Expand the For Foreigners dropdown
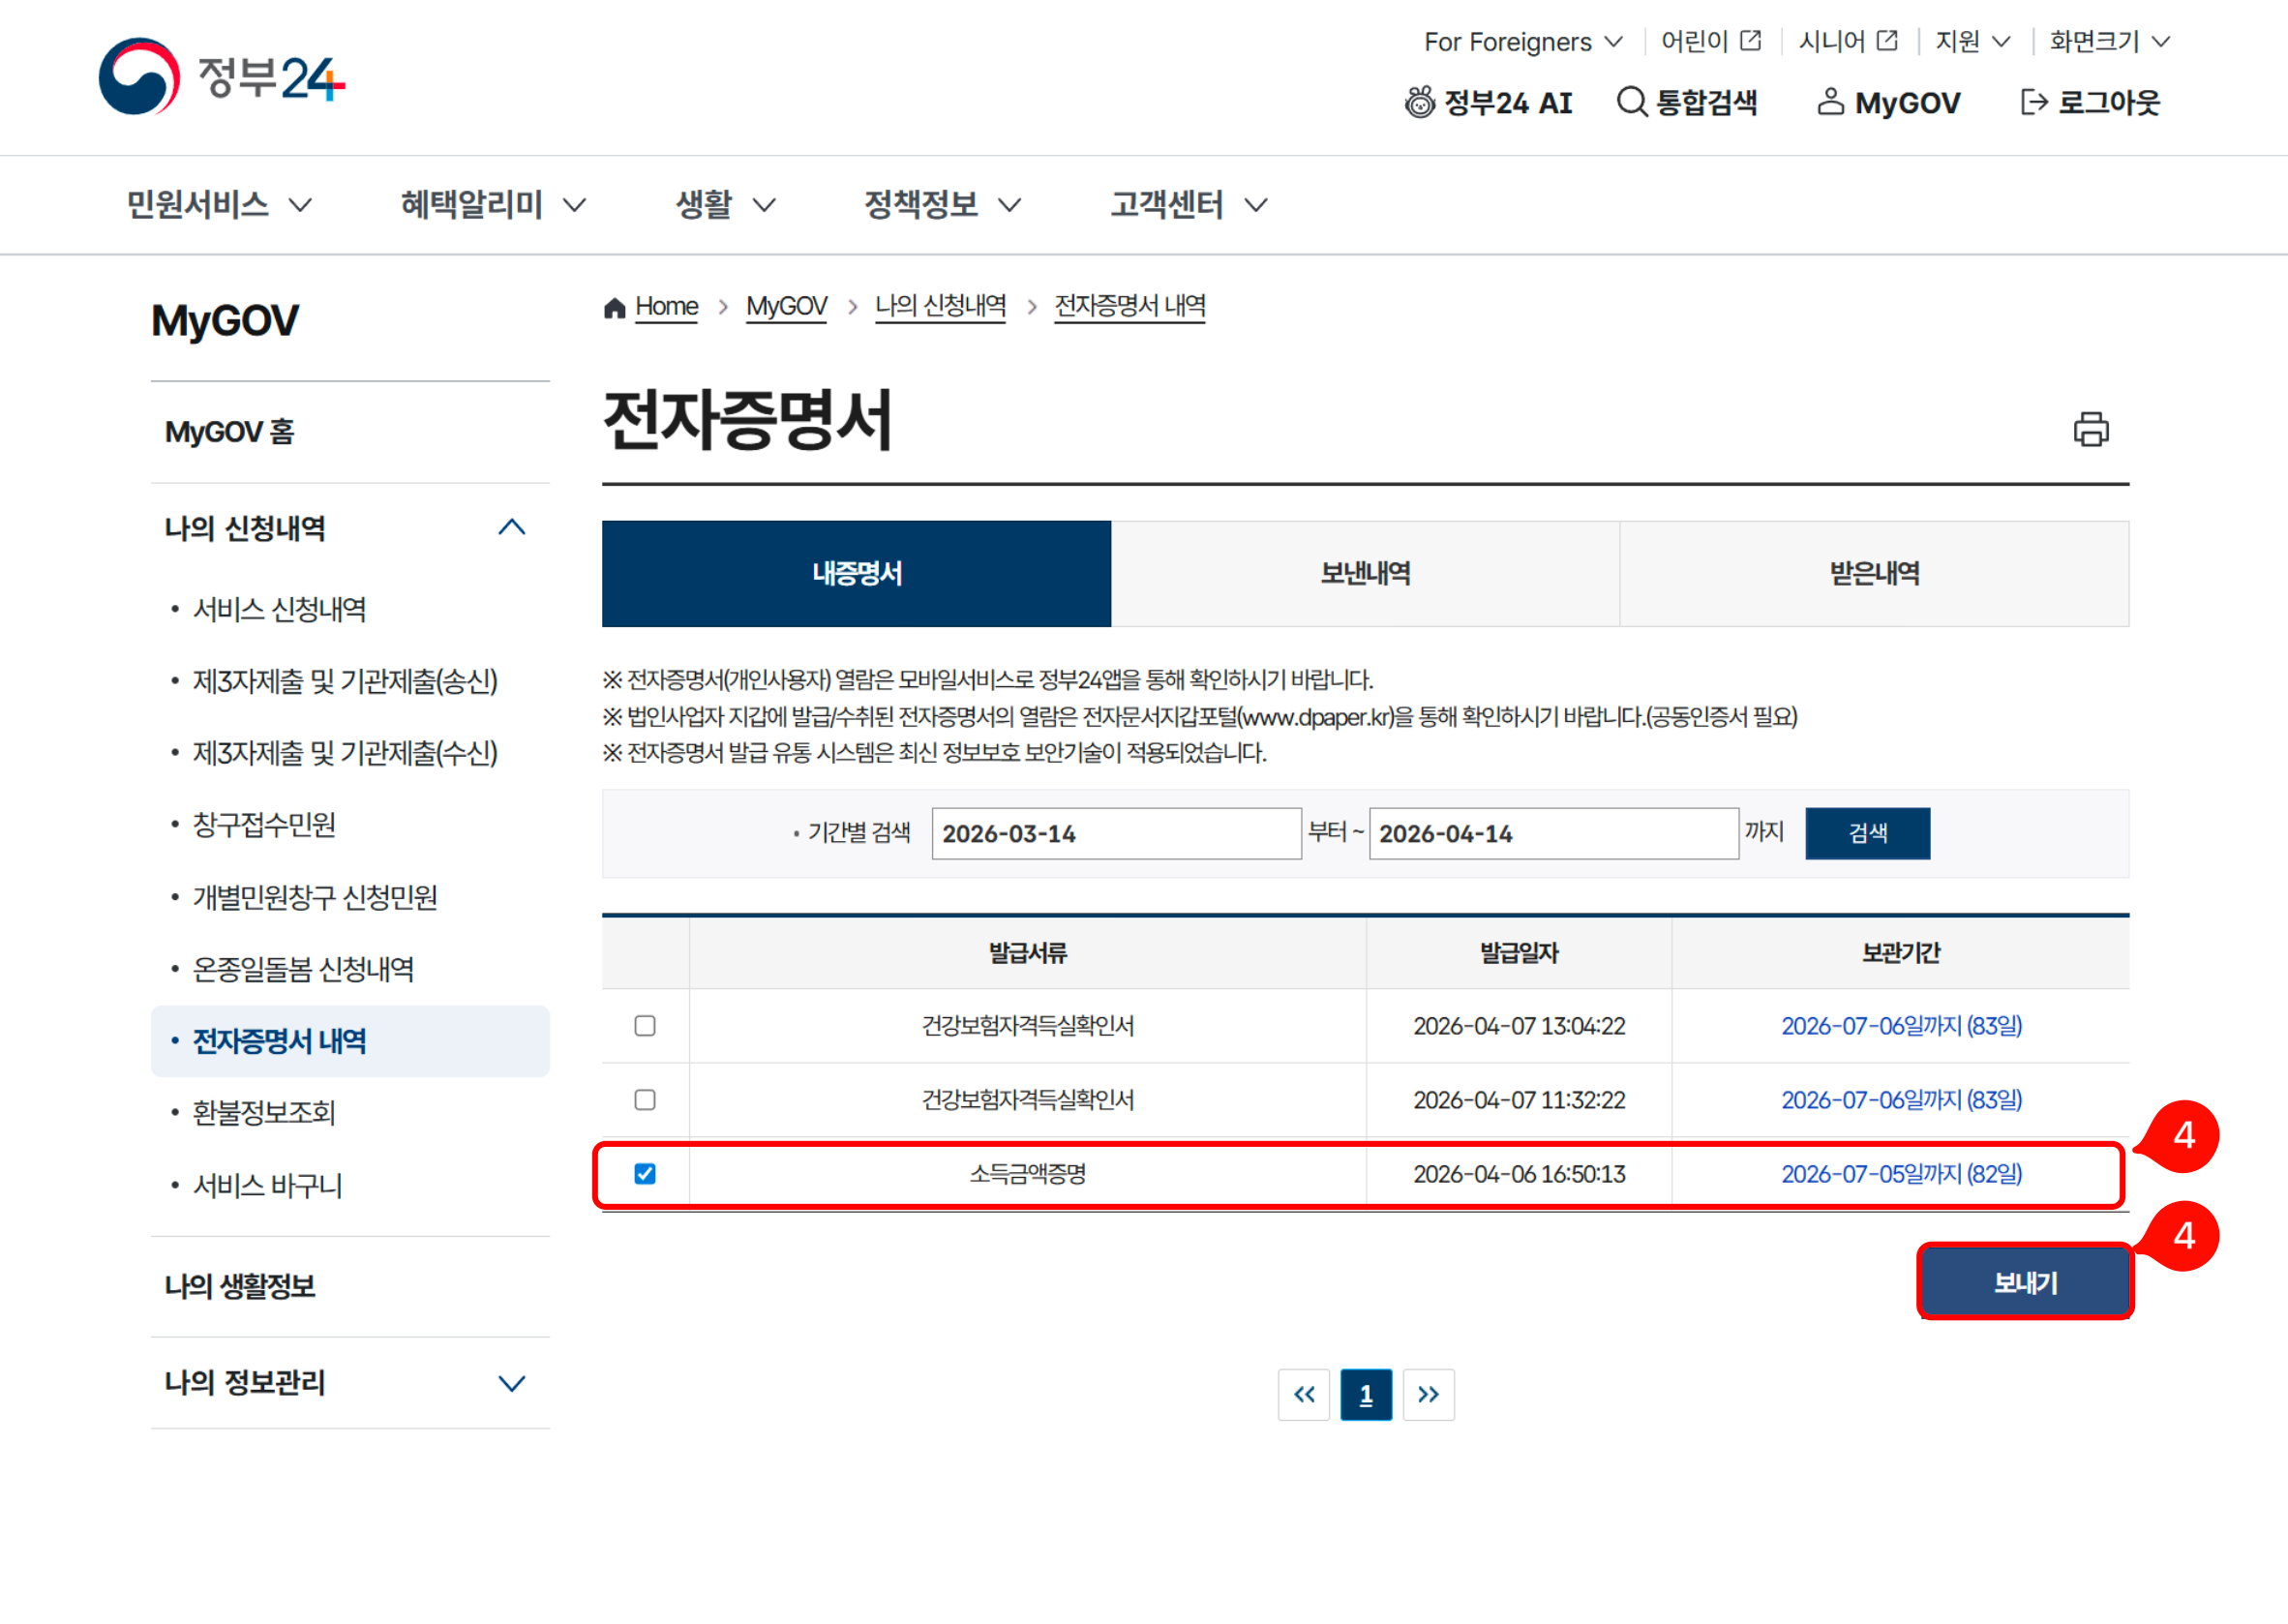The width and height of the screenshot is (2288, 1624). [1523, 41]
